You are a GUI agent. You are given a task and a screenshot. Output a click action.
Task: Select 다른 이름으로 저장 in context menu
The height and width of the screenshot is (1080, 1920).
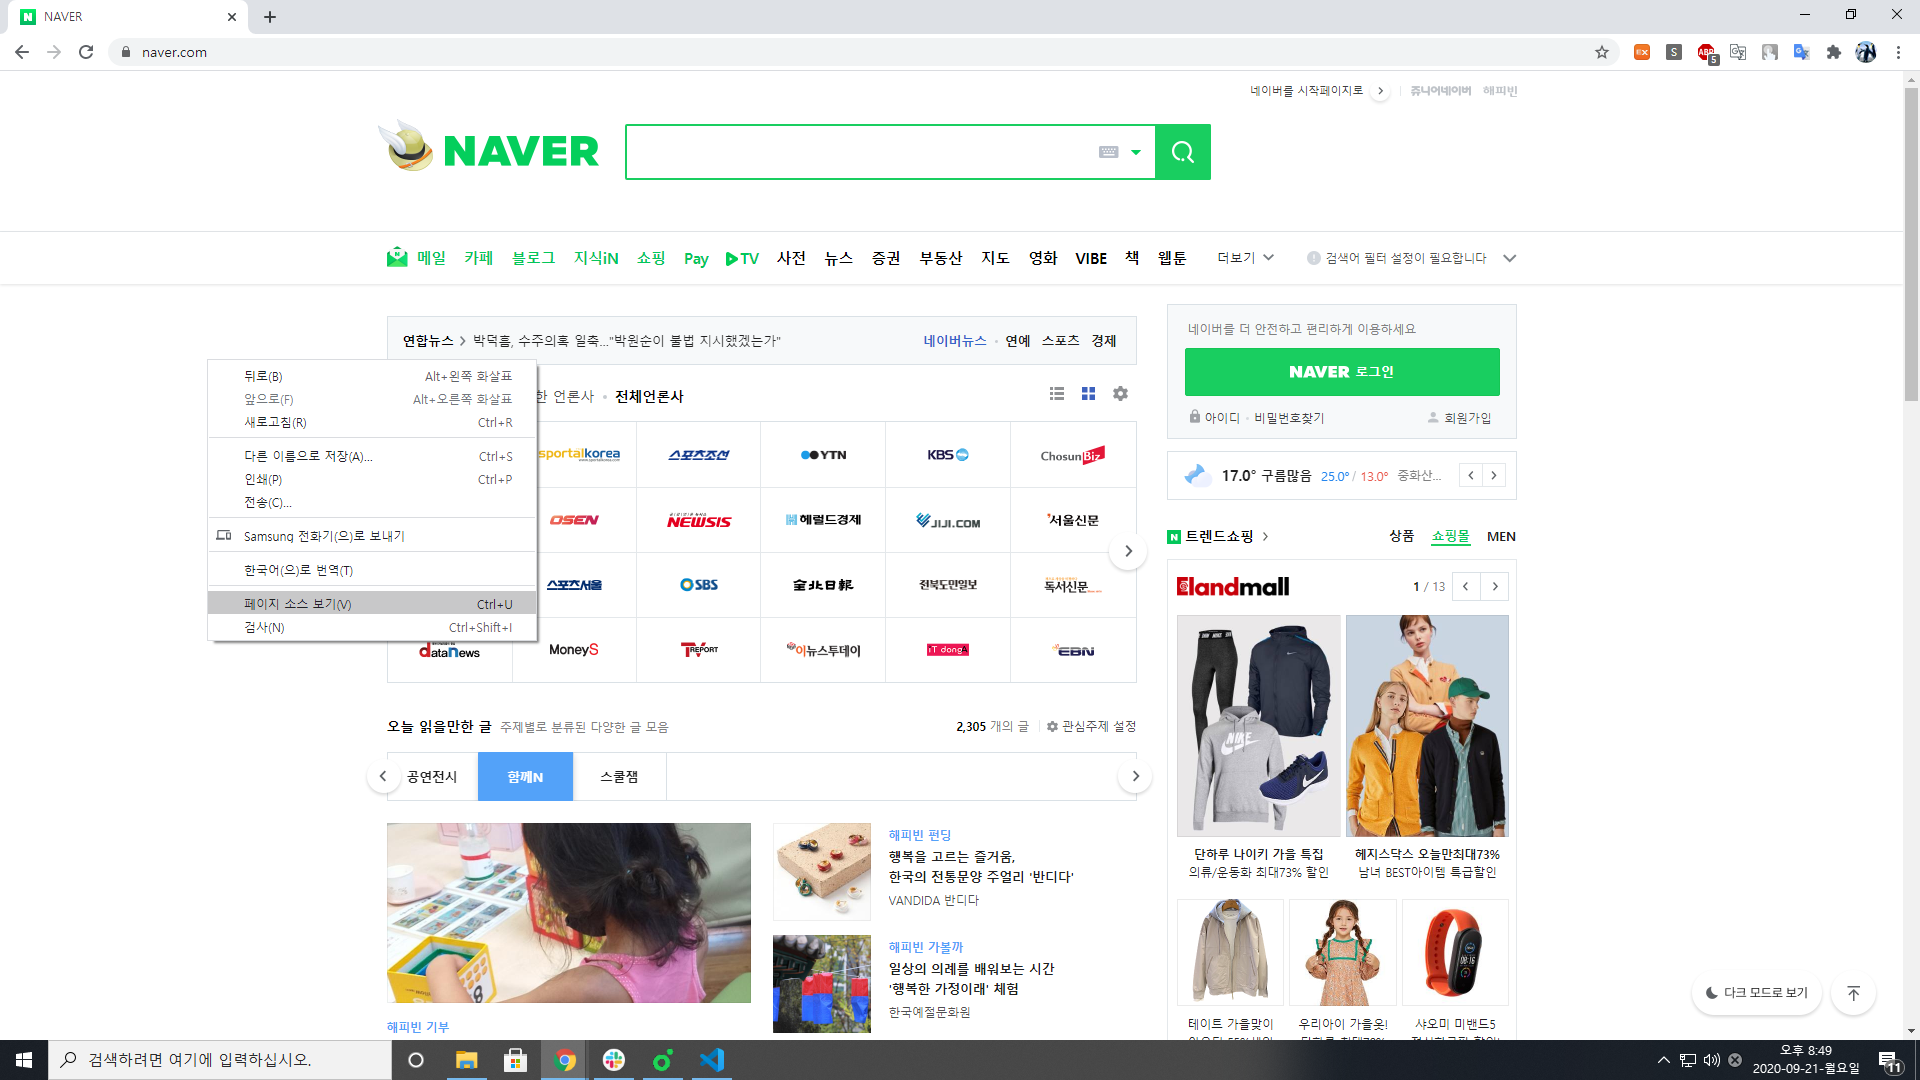pos(372,456)
